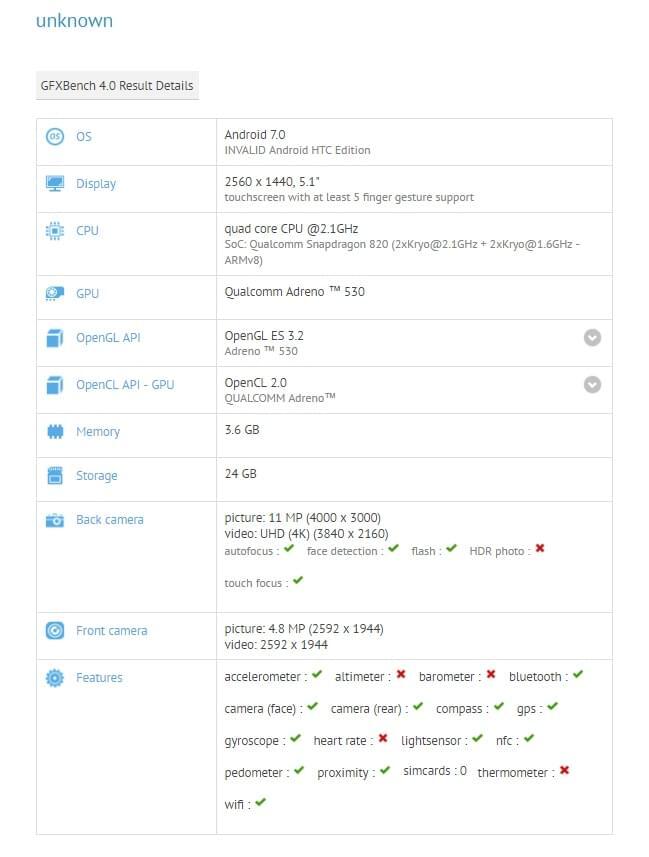Click the Back camera icon

click(x=55, y=520)
